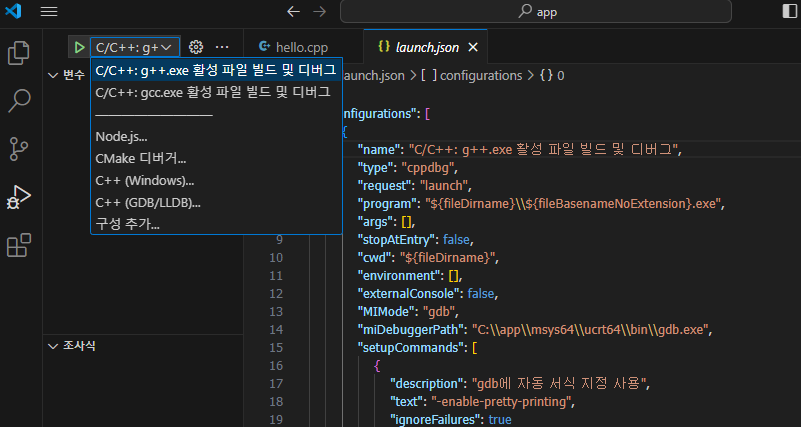Choose CMake 디버거... in the list
The image size is (801, 427).
216,158
